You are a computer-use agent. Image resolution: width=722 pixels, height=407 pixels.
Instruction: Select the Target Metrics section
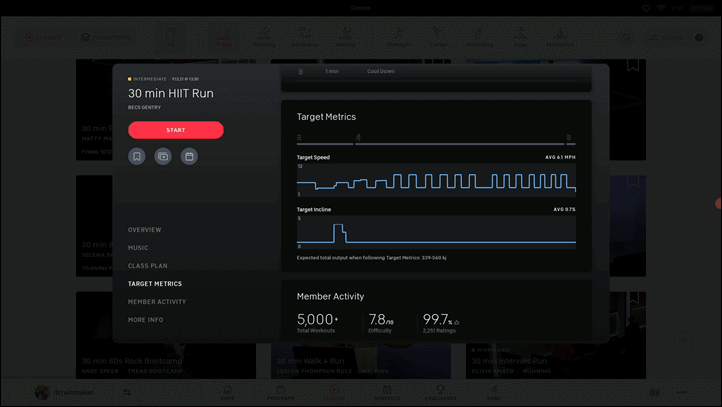click(x=155, y=284)
